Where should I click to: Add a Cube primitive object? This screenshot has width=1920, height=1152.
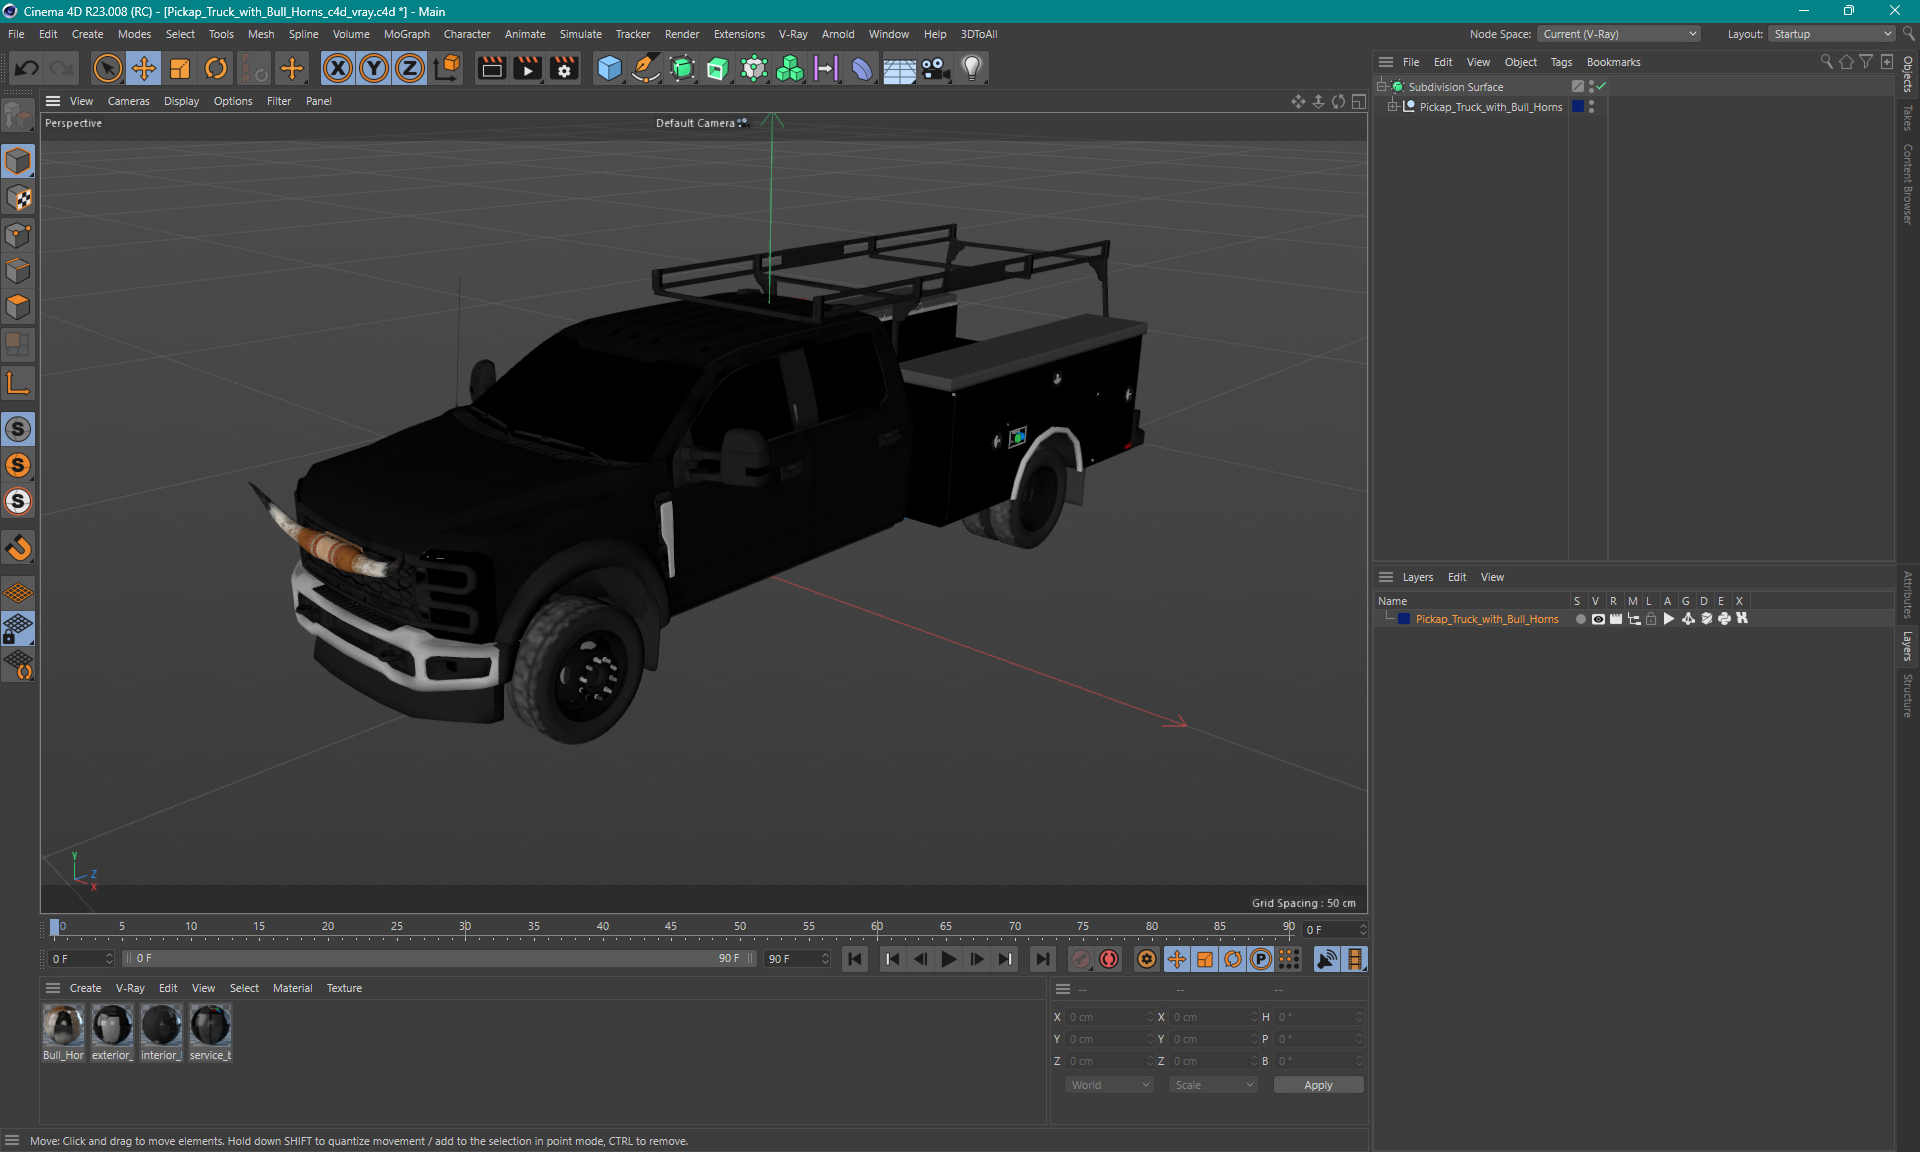[609, 68]
